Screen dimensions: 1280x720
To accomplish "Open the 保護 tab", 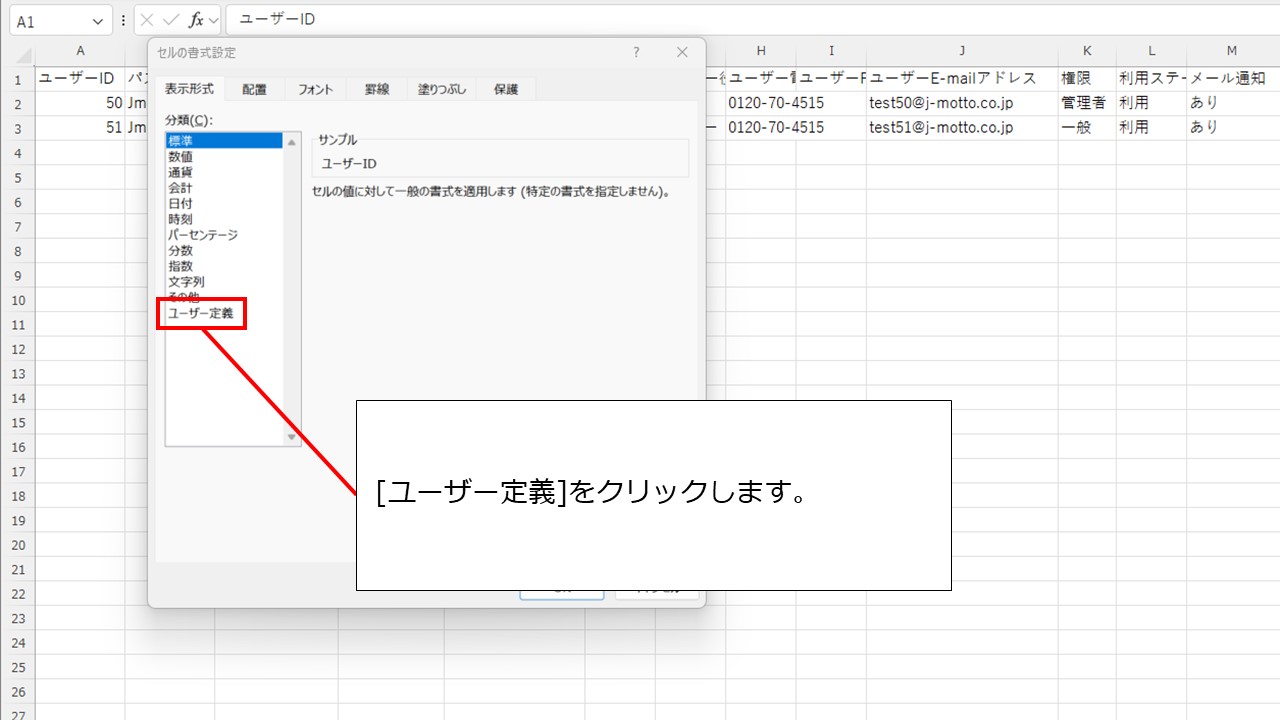I will point(506,90).
